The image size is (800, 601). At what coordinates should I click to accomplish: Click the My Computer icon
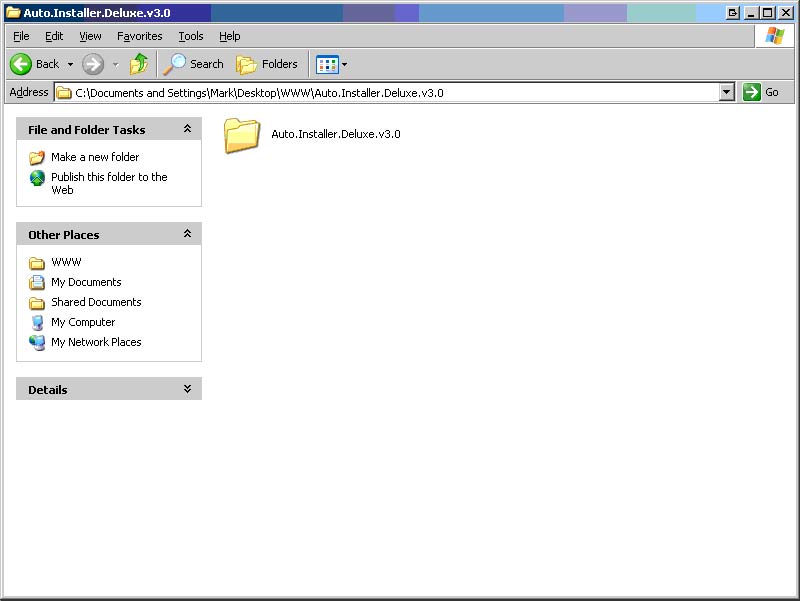click(x=37, y=322)
